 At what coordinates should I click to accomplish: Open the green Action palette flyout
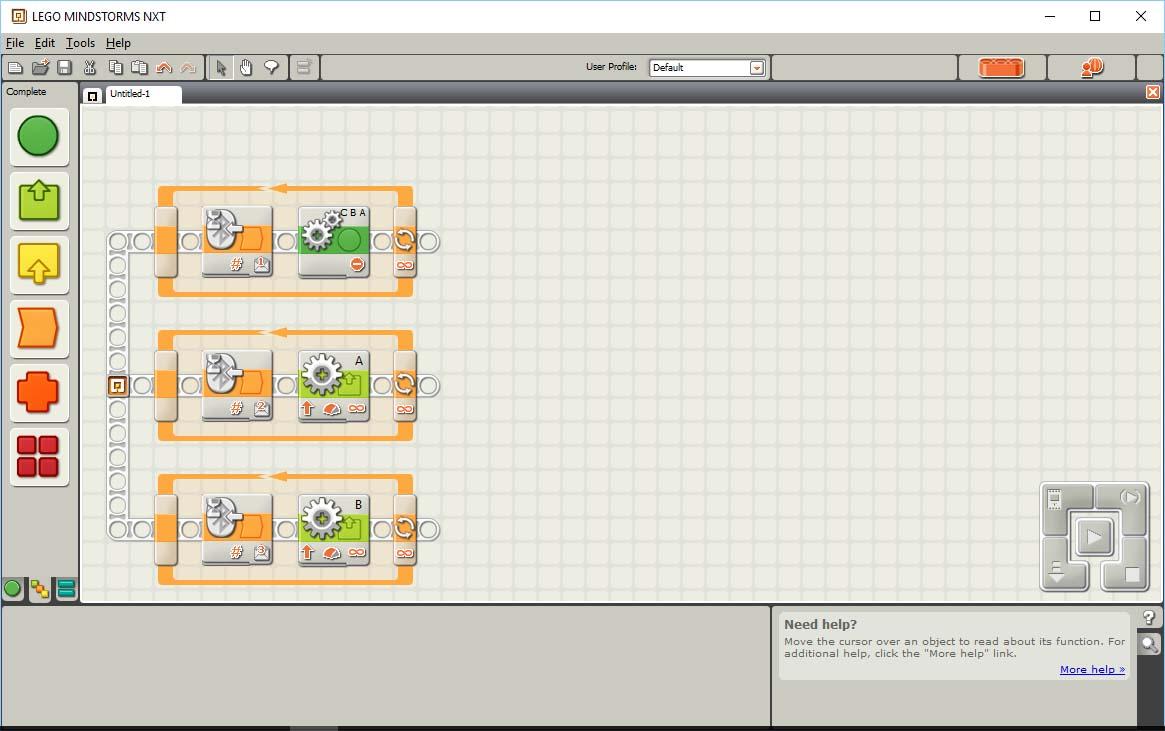39,201
